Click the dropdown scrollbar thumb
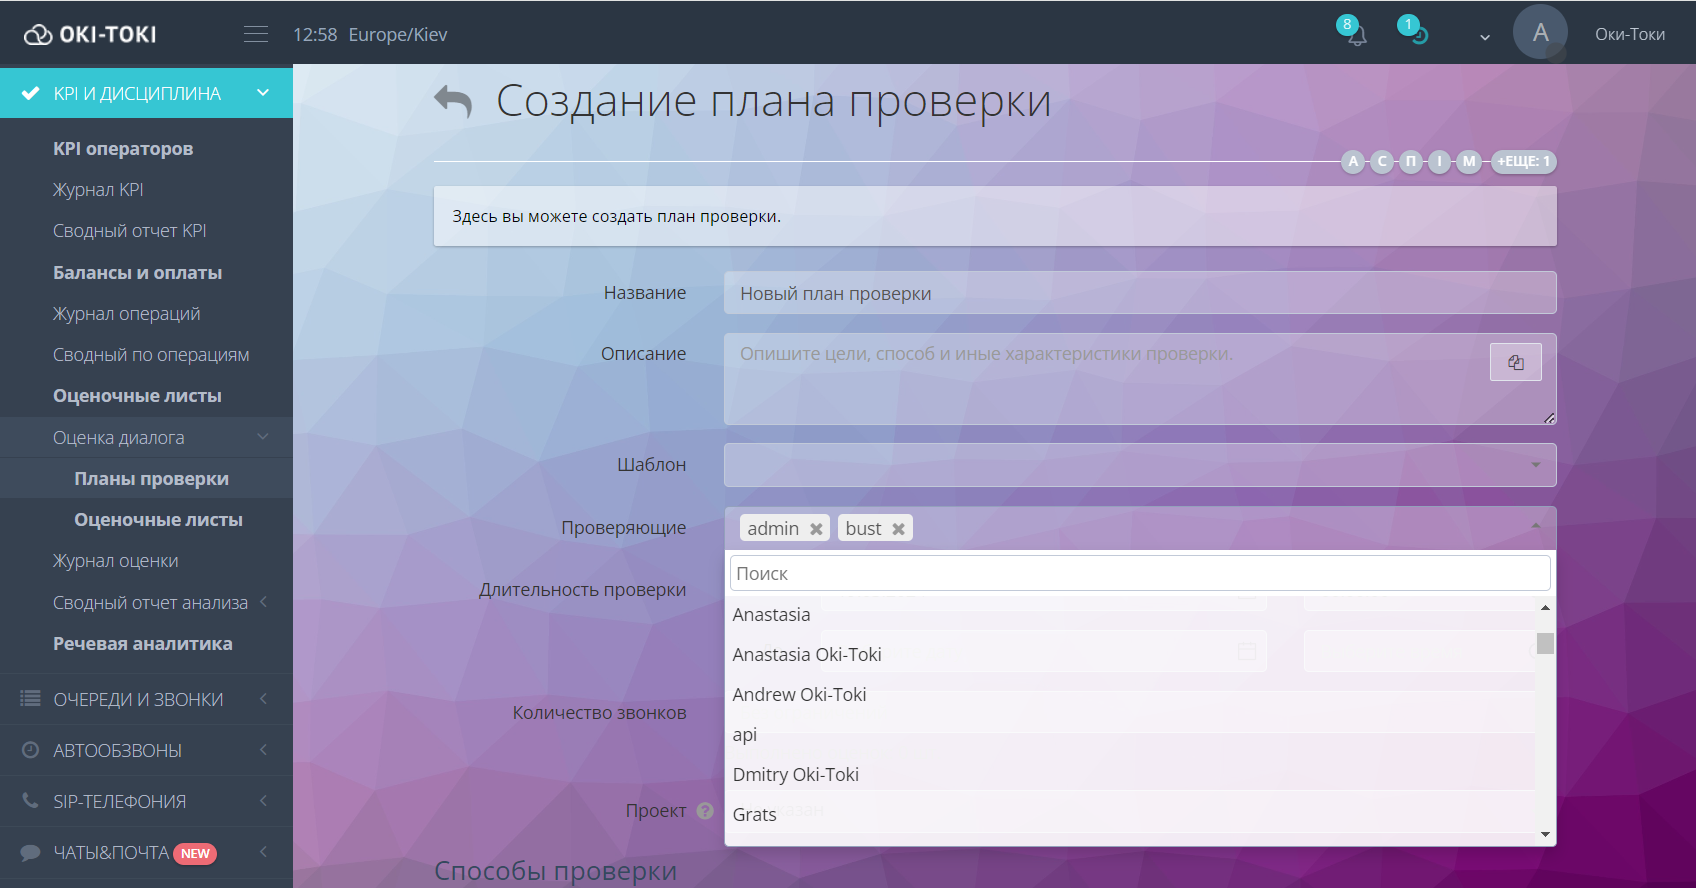1696x888 pixels. coord(1545,643)
